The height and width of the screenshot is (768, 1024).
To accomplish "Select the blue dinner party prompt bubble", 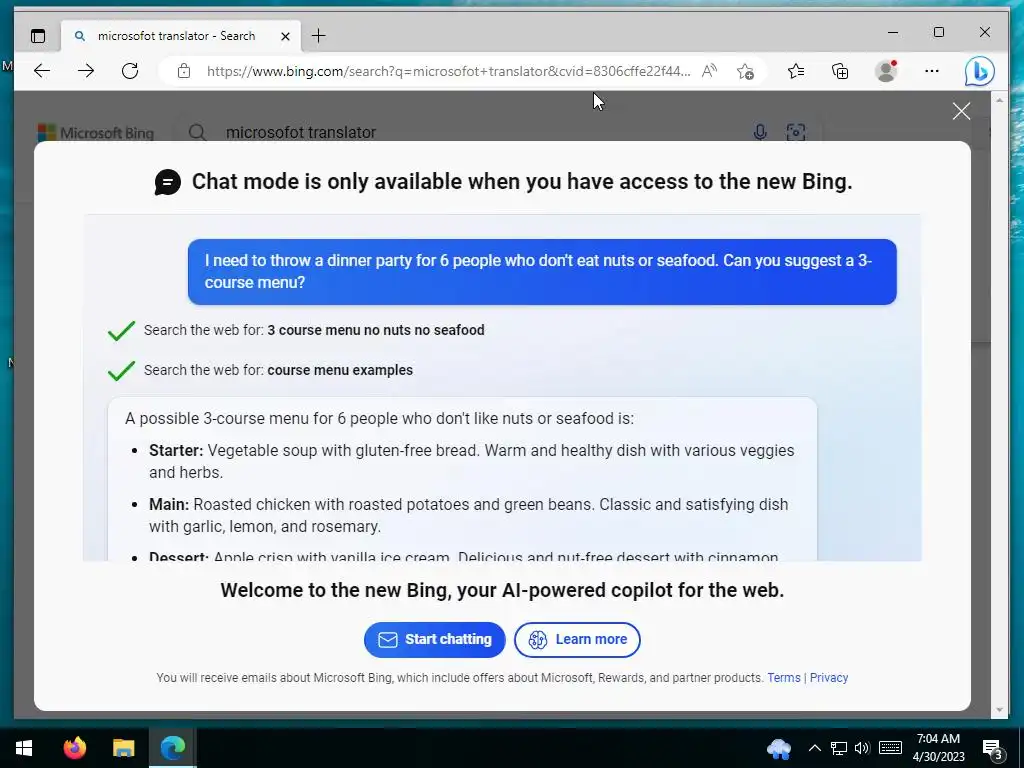I will point(542,272).
